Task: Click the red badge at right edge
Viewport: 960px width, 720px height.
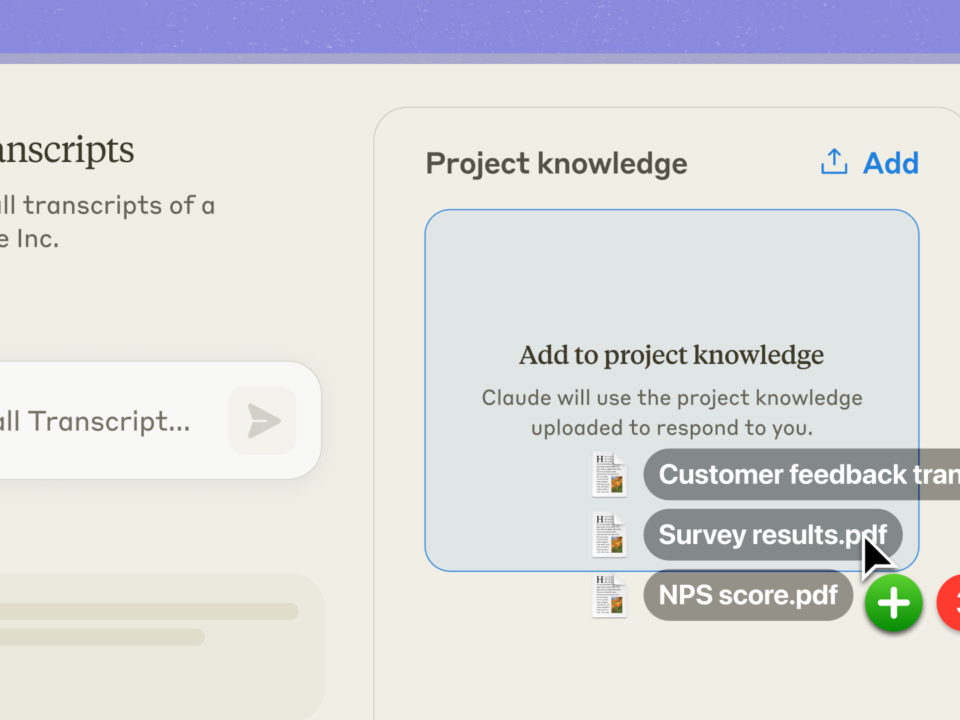Action: pos(950,603)
